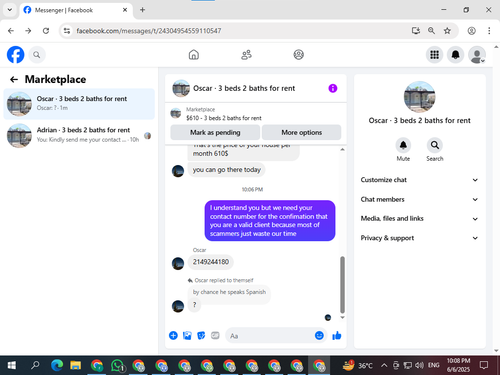Click the message 'you can go there today'
The width and height of the screenshot is (500, 375).
tap(226, 170)
